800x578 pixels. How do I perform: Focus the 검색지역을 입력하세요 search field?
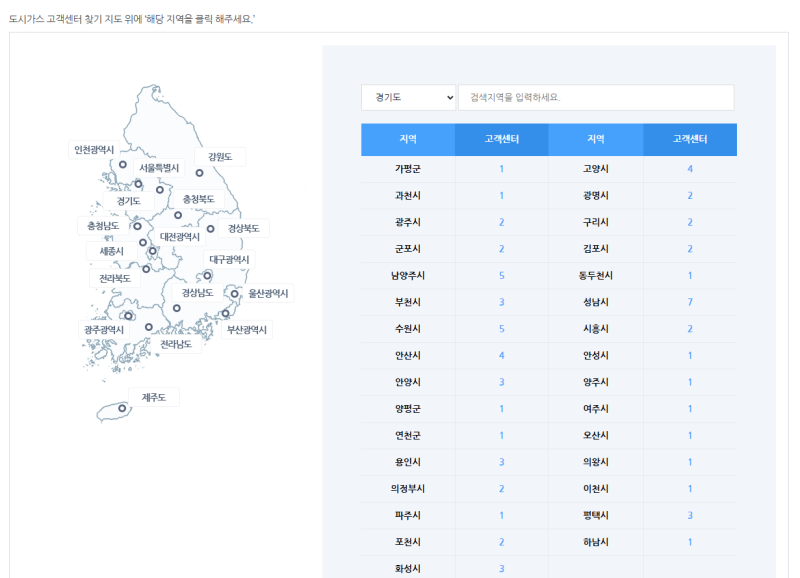click(x=596, y=97)
